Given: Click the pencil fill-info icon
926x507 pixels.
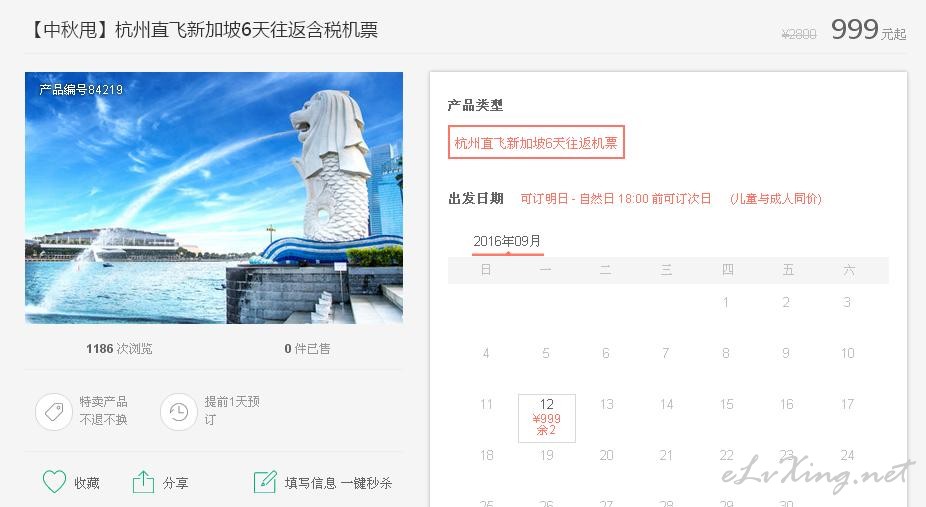Looking at the screenshot, I should pyautogui.click(x=265, y=482).
